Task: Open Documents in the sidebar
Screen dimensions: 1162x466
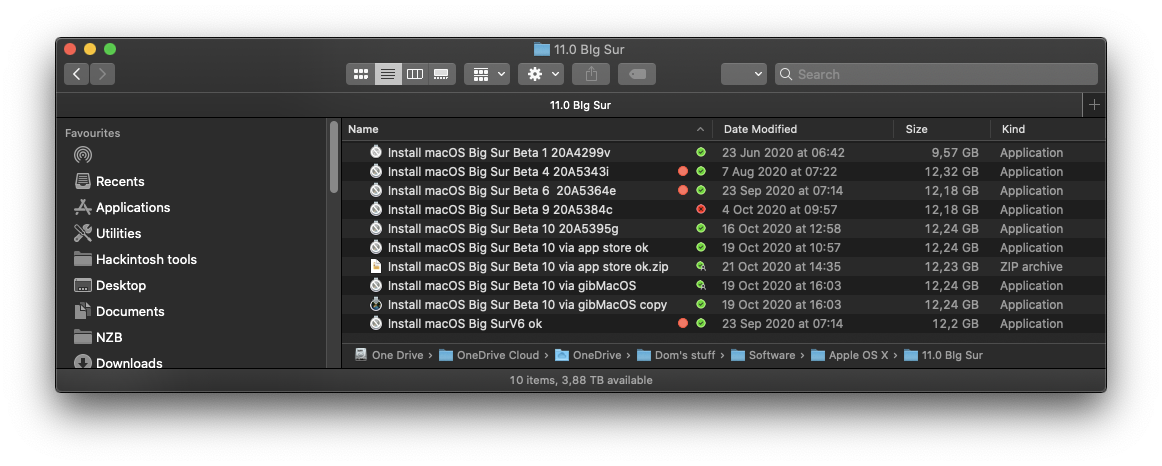Action: (x=119, y=311)
